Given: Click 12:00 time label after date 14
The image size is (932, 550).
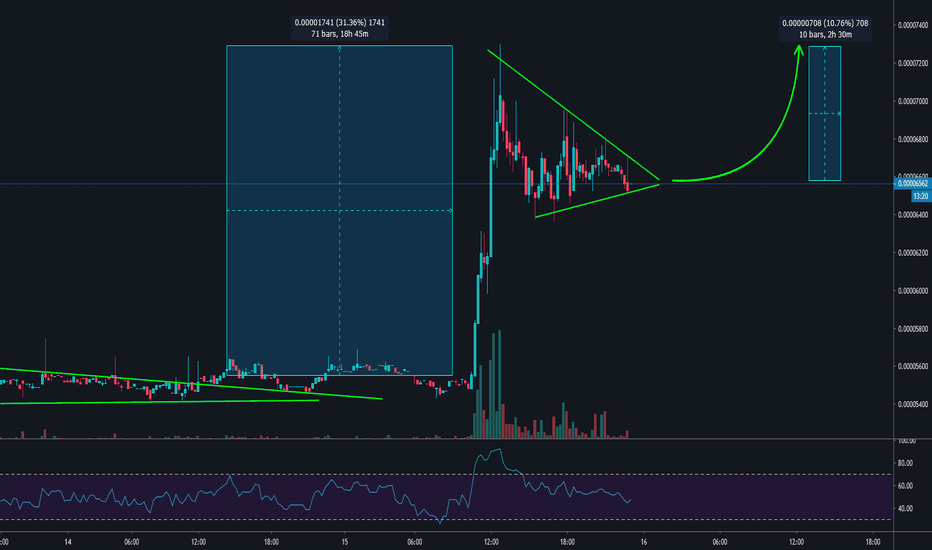Looking at the screenshot, I should pos(199,542).
